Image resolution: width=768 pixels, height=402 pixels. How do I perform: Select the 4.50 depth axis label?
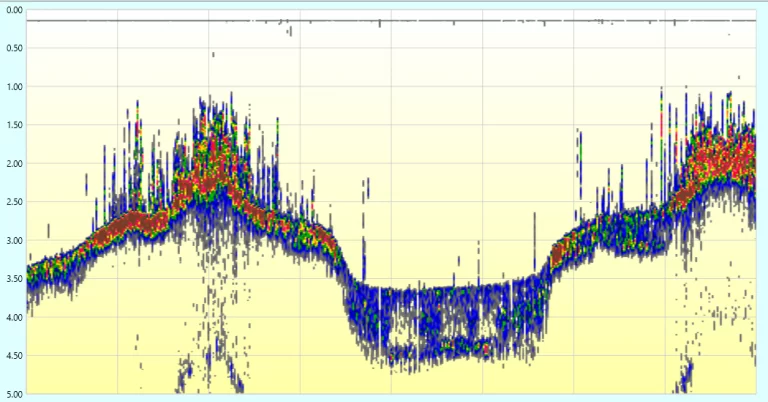point(15,355)
